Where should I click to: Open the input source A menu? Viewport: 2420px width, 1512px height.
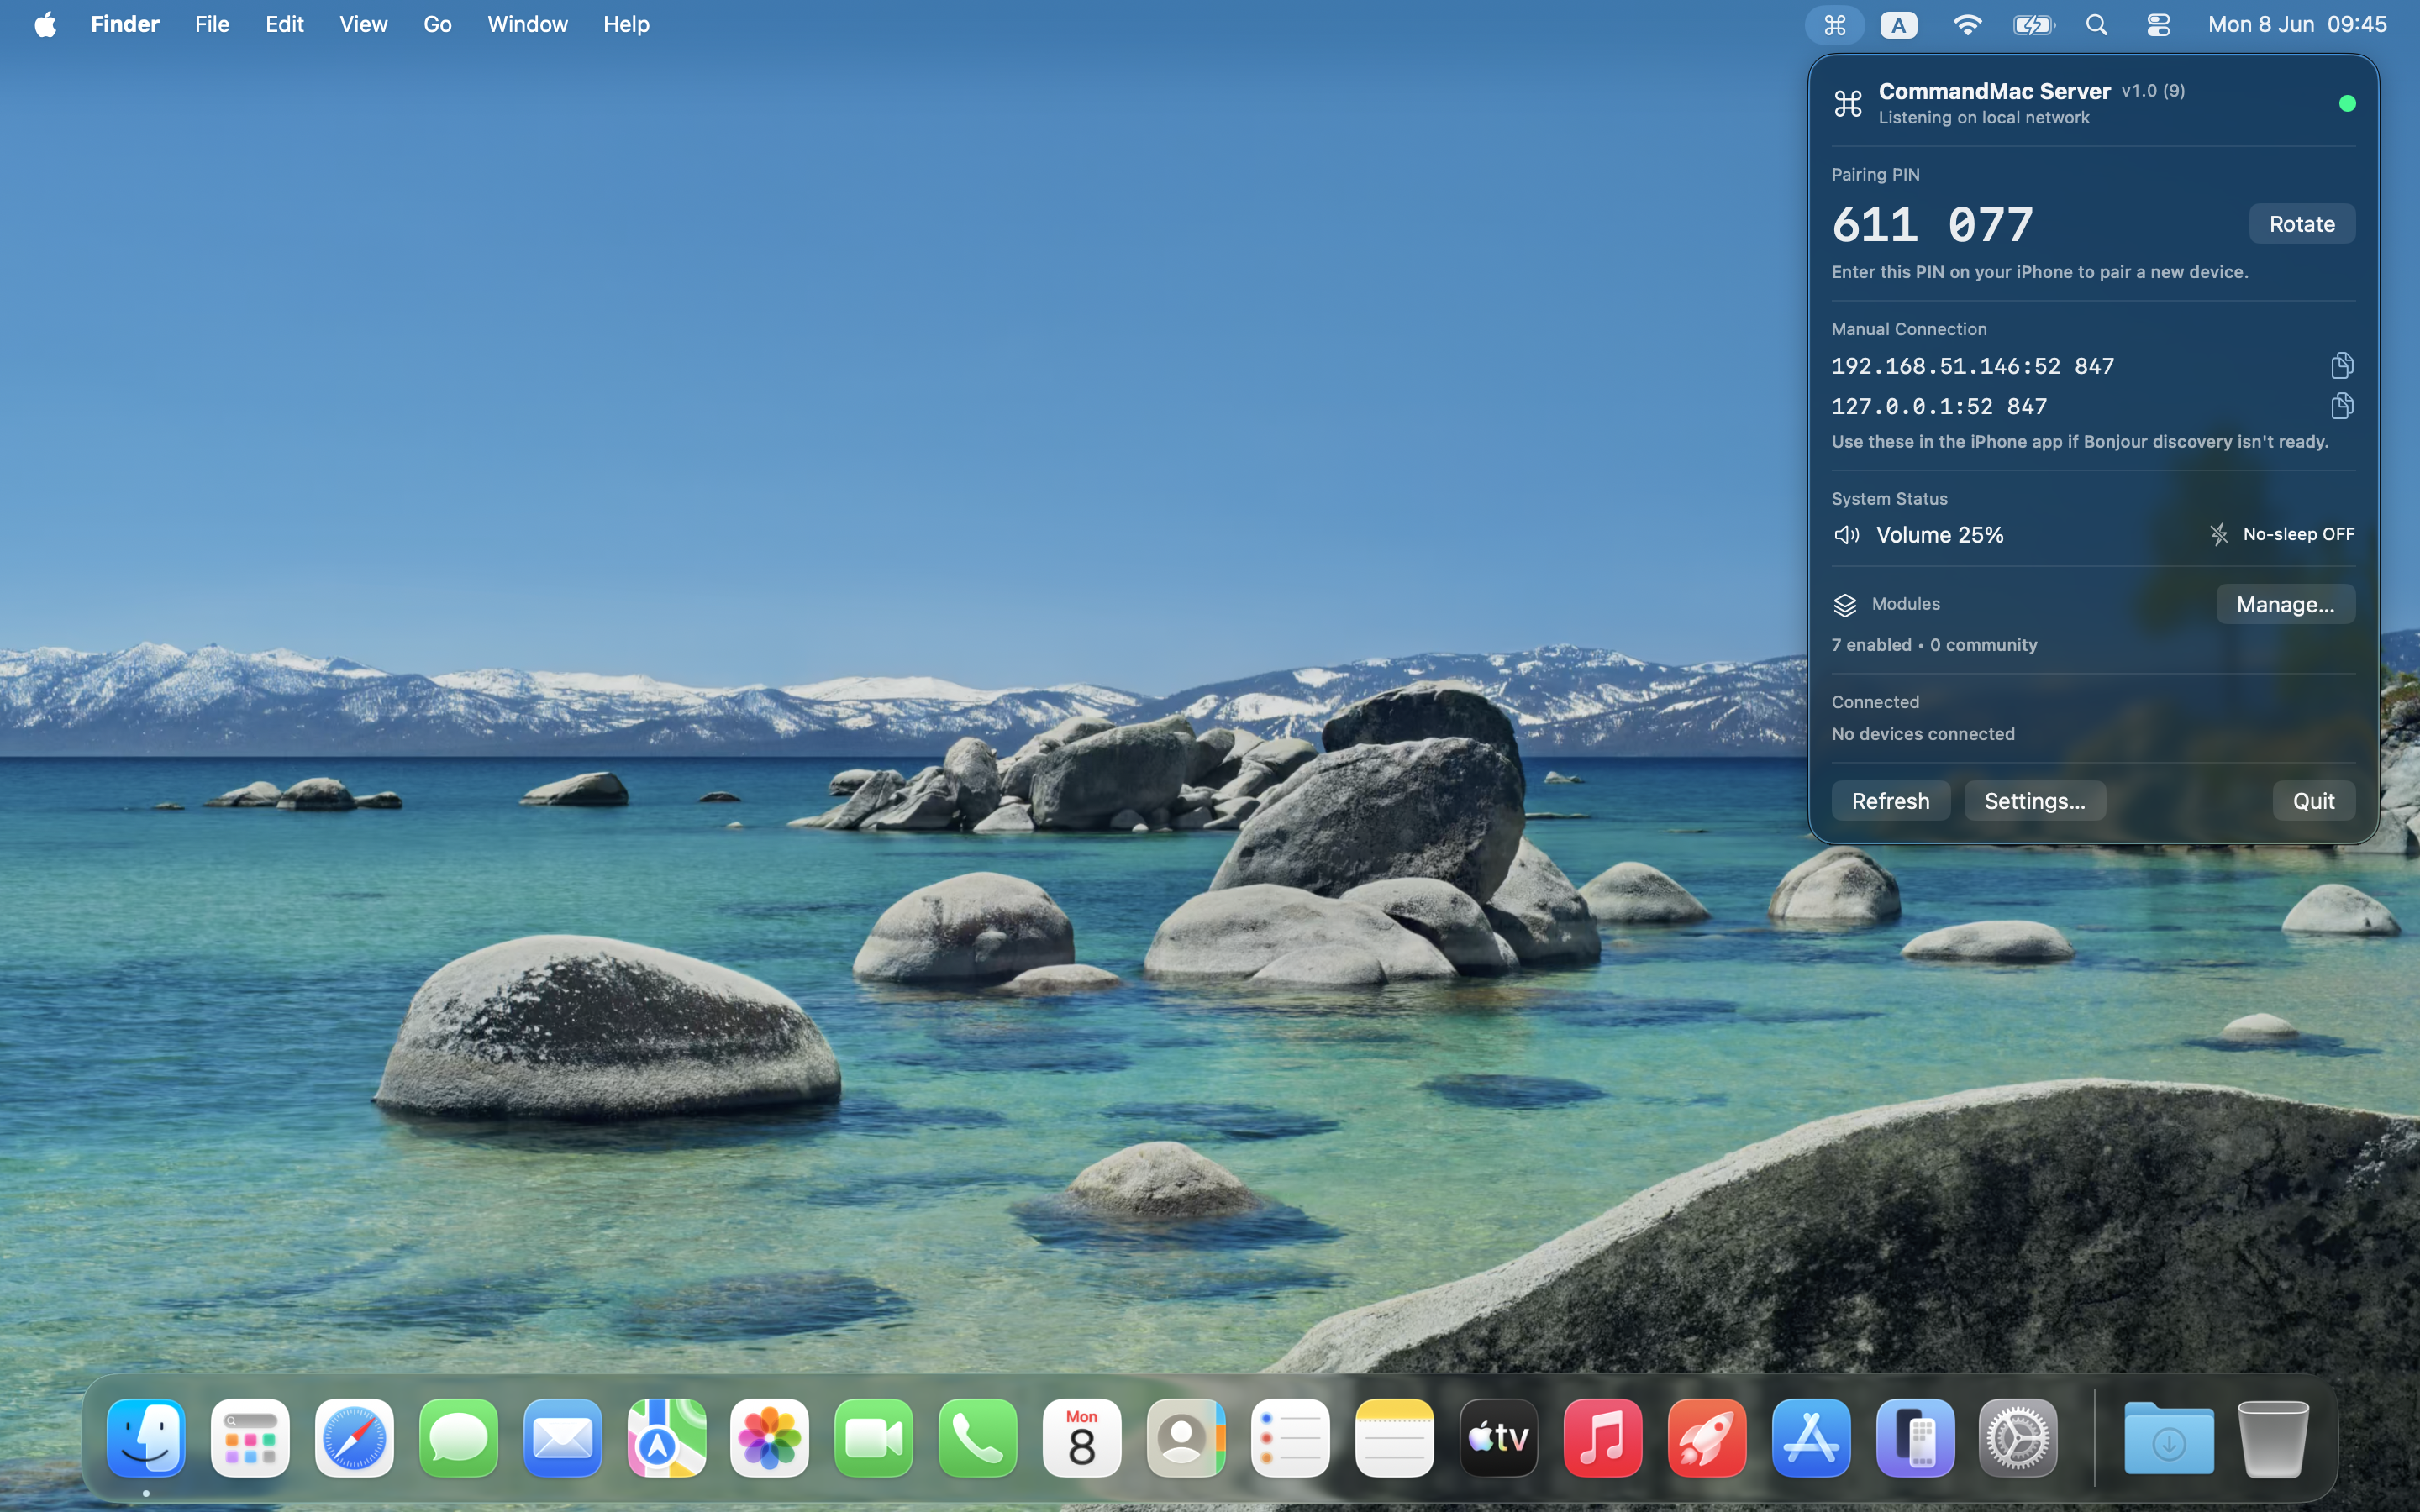click(1898, 24)
